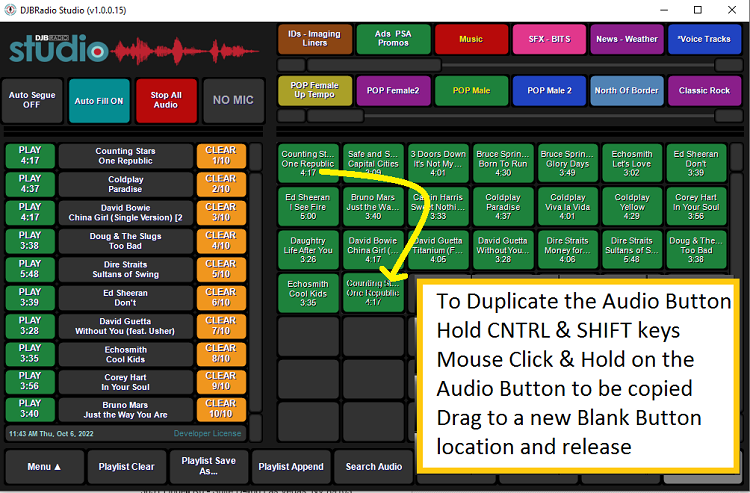Trigger Dire Straits Money for Nothing button
The height and width of the screenshot is (493, 750).
click(567, 250)
